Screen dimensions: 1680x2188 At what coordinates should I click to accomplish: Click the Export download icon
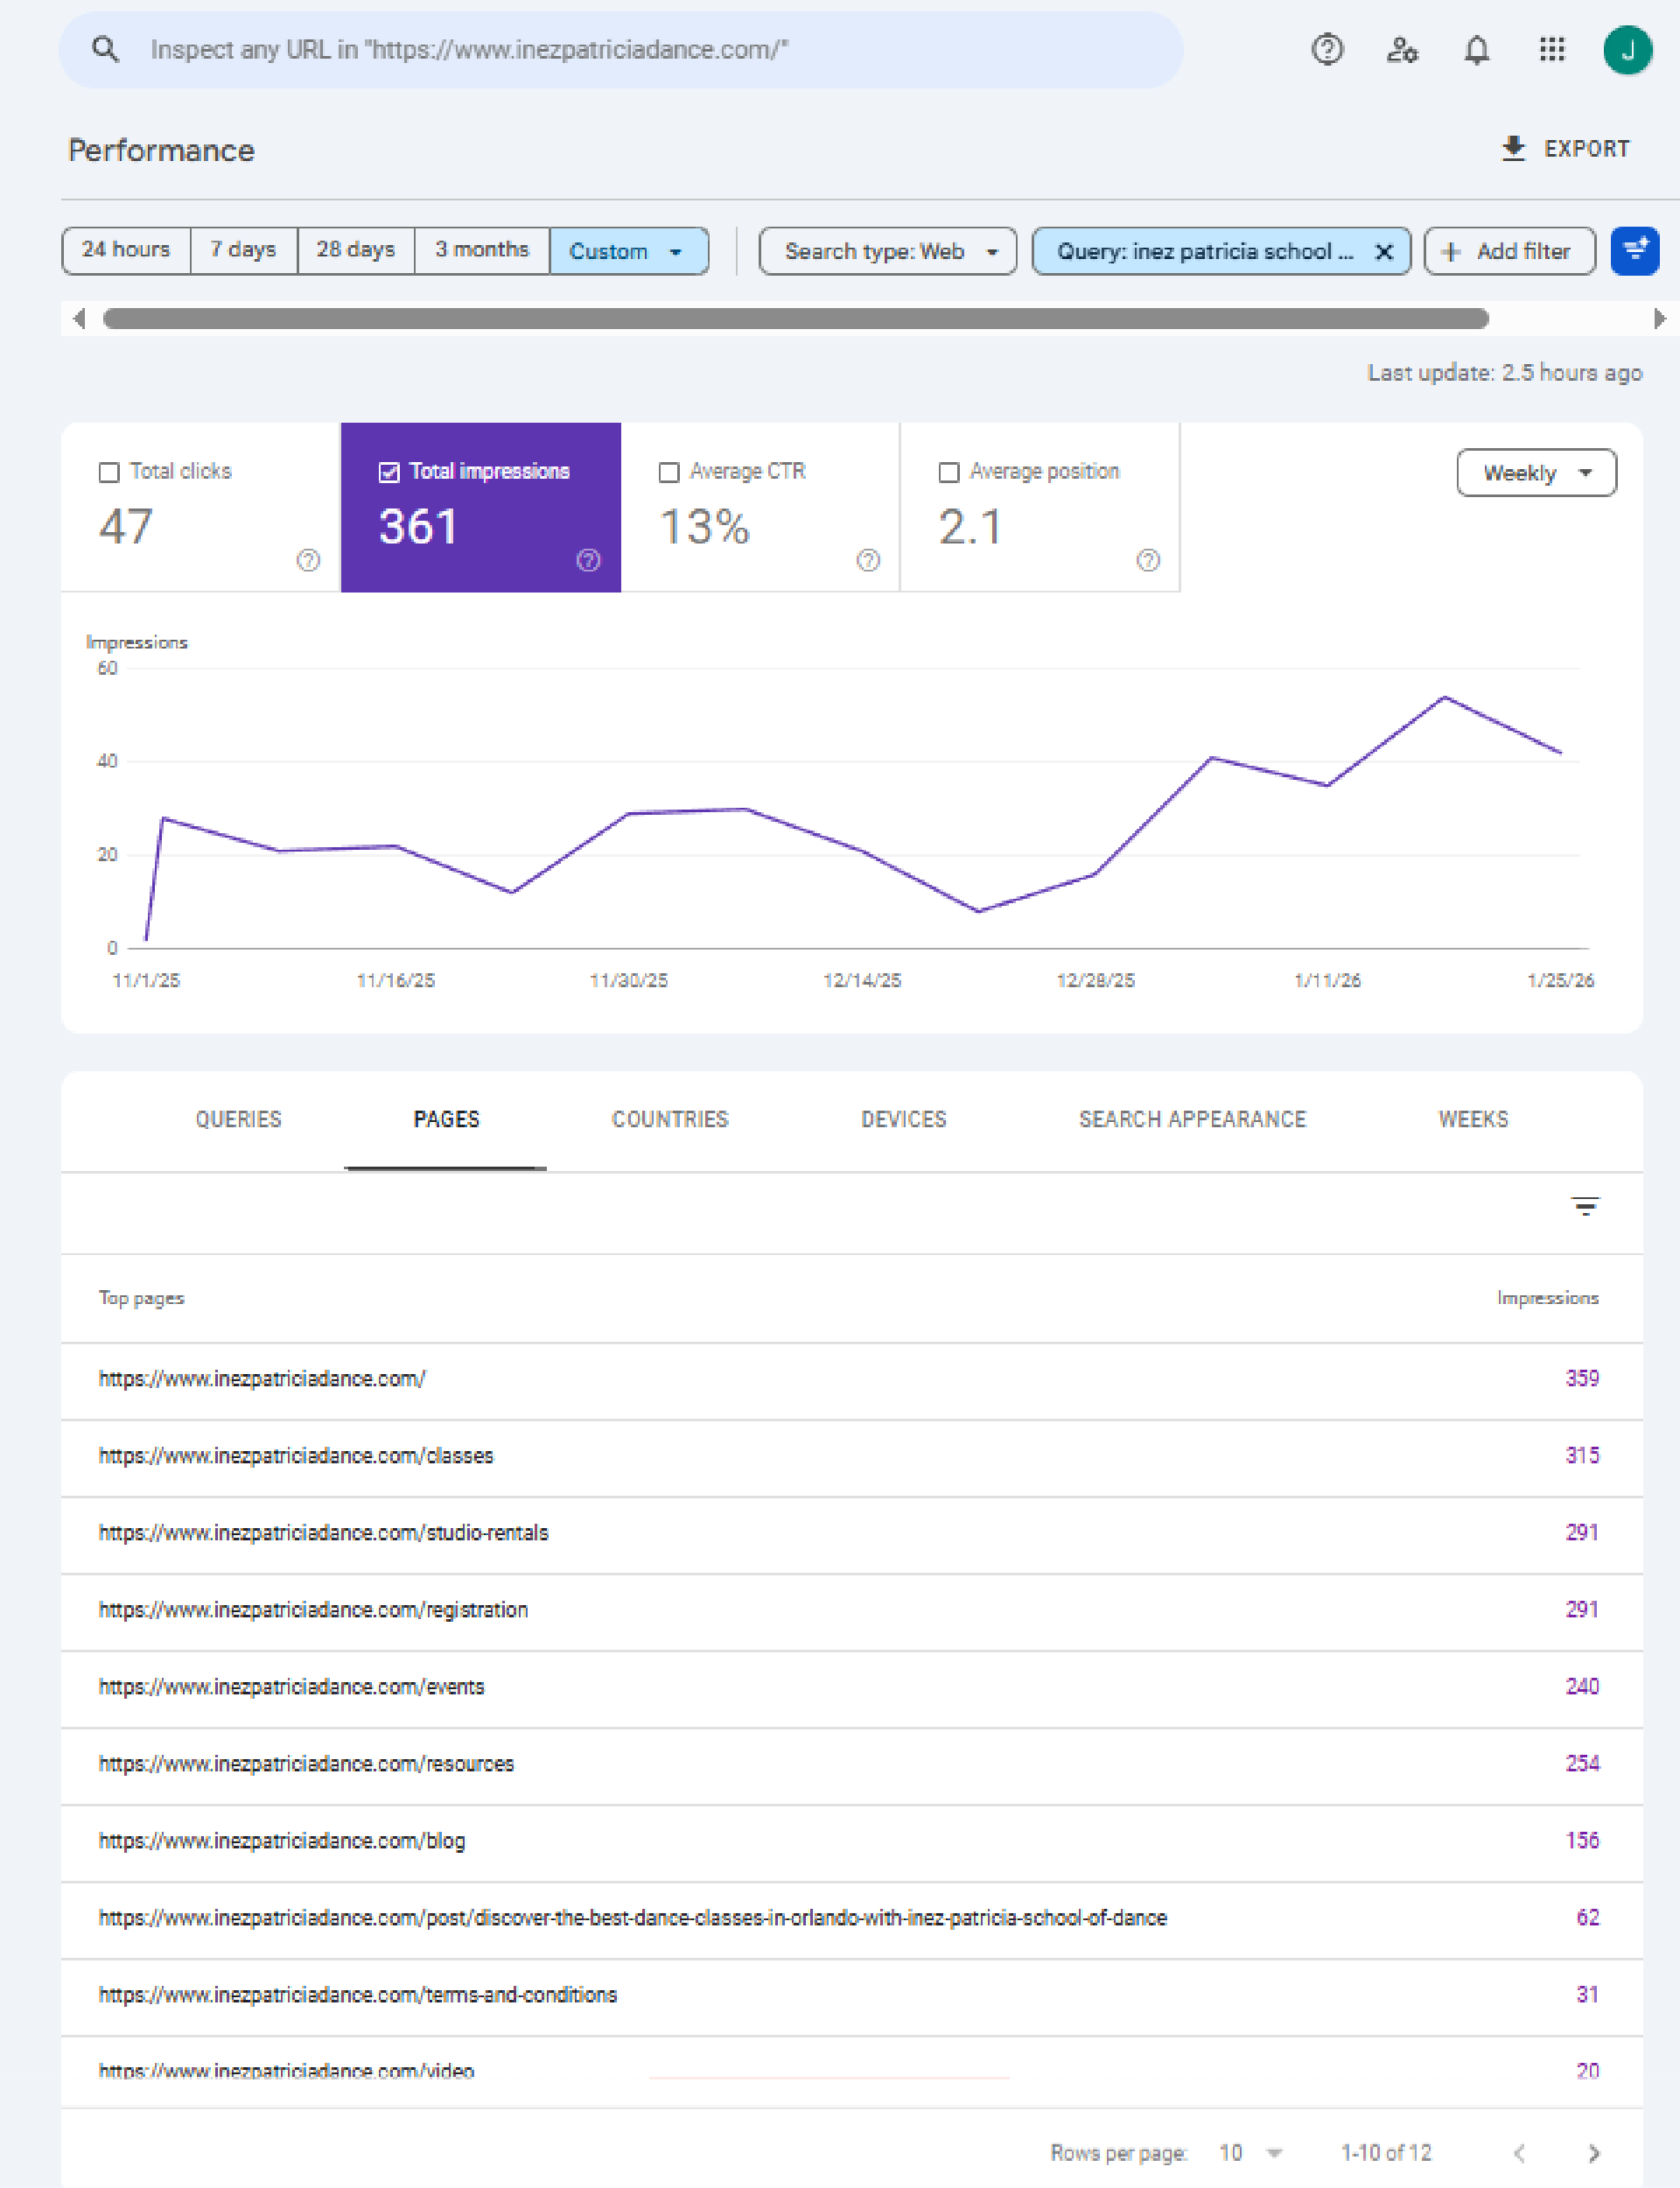[x=1512, y=148]
